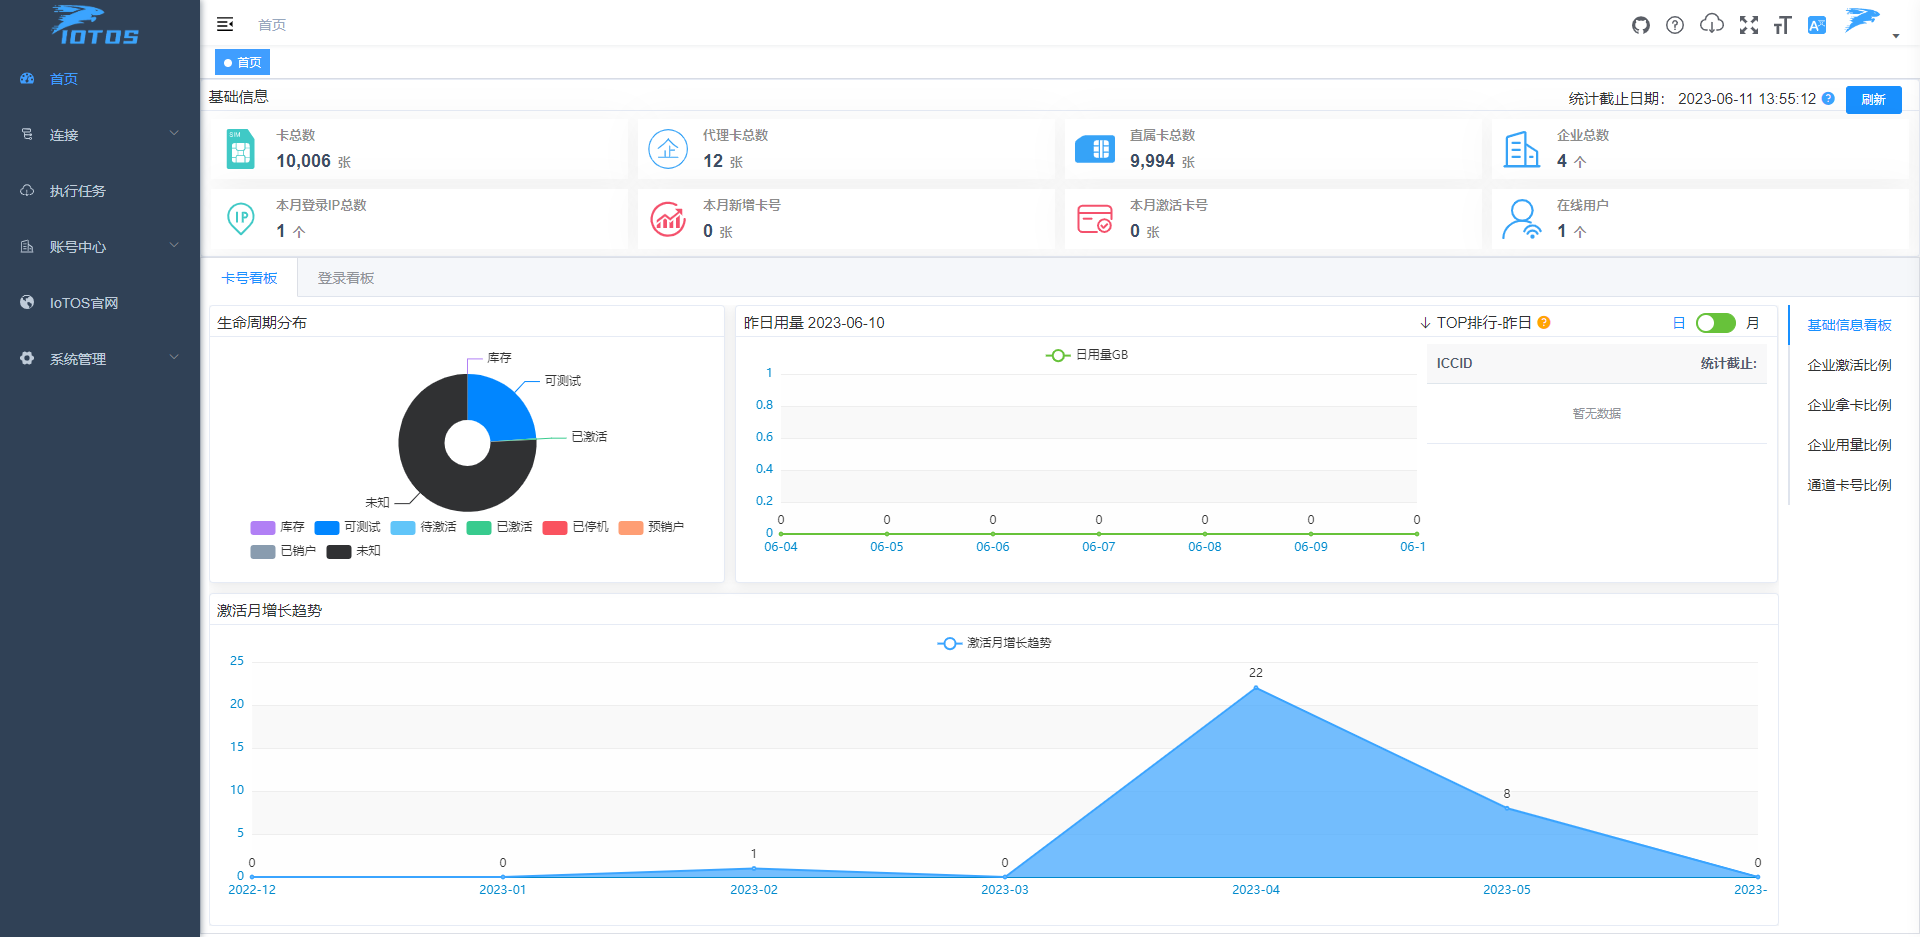This screenshot has height=937, width=1920.
Task: Toggle 激活月增长趋势 series legend
Action: [x=994, y=643]
